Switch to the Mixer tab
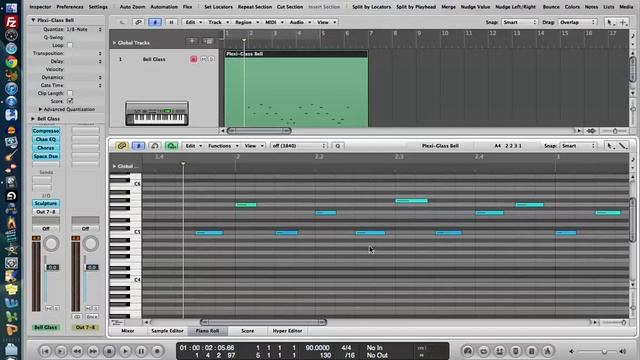640x360 pixels. (128, 331)
